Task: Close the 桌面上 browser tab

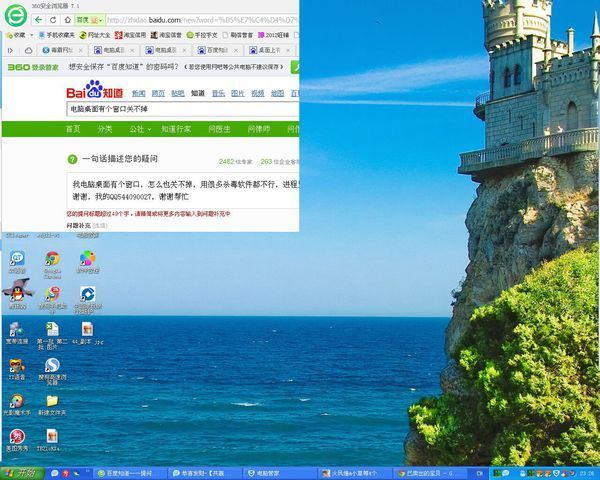Action: (288, 50)
